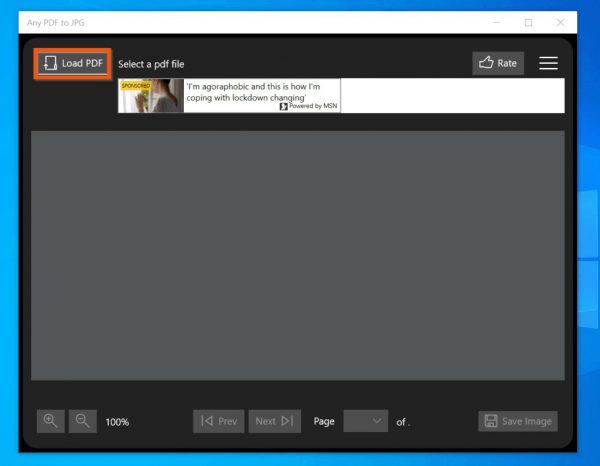Rate the app with thumbs-up button

pyautogui.click(x=498, y=63)
